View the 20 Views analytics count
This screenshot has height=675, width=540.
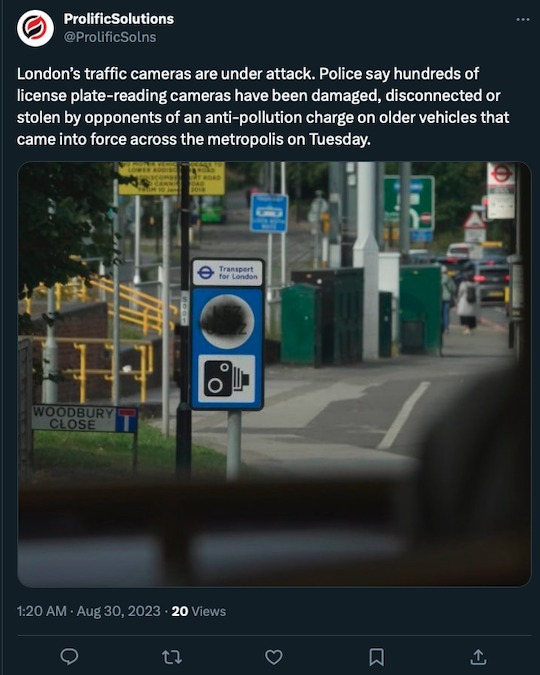pyautogui.click(x=199, y=611)
